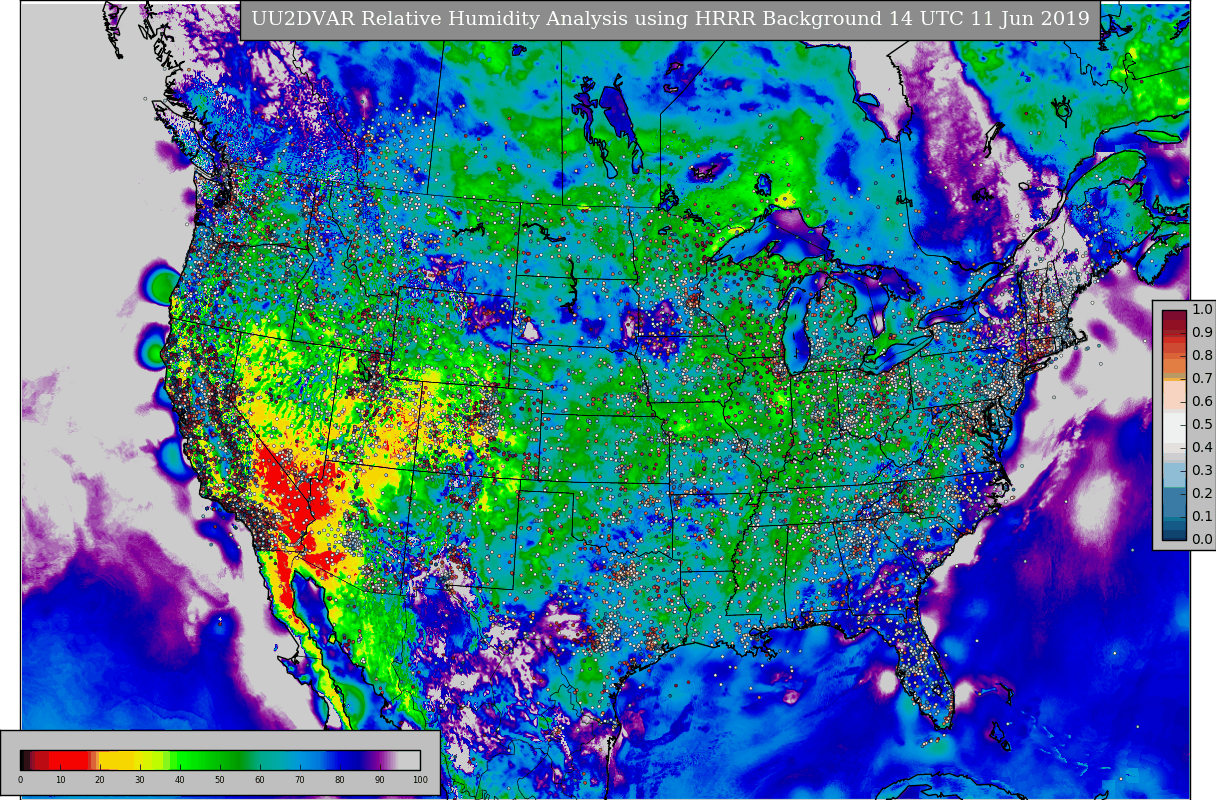Pick the orange swatch beside 0.7 on right colorbar
Image resolution: width=1216 pixels, height=800 pixels.
coord(1174,377)
